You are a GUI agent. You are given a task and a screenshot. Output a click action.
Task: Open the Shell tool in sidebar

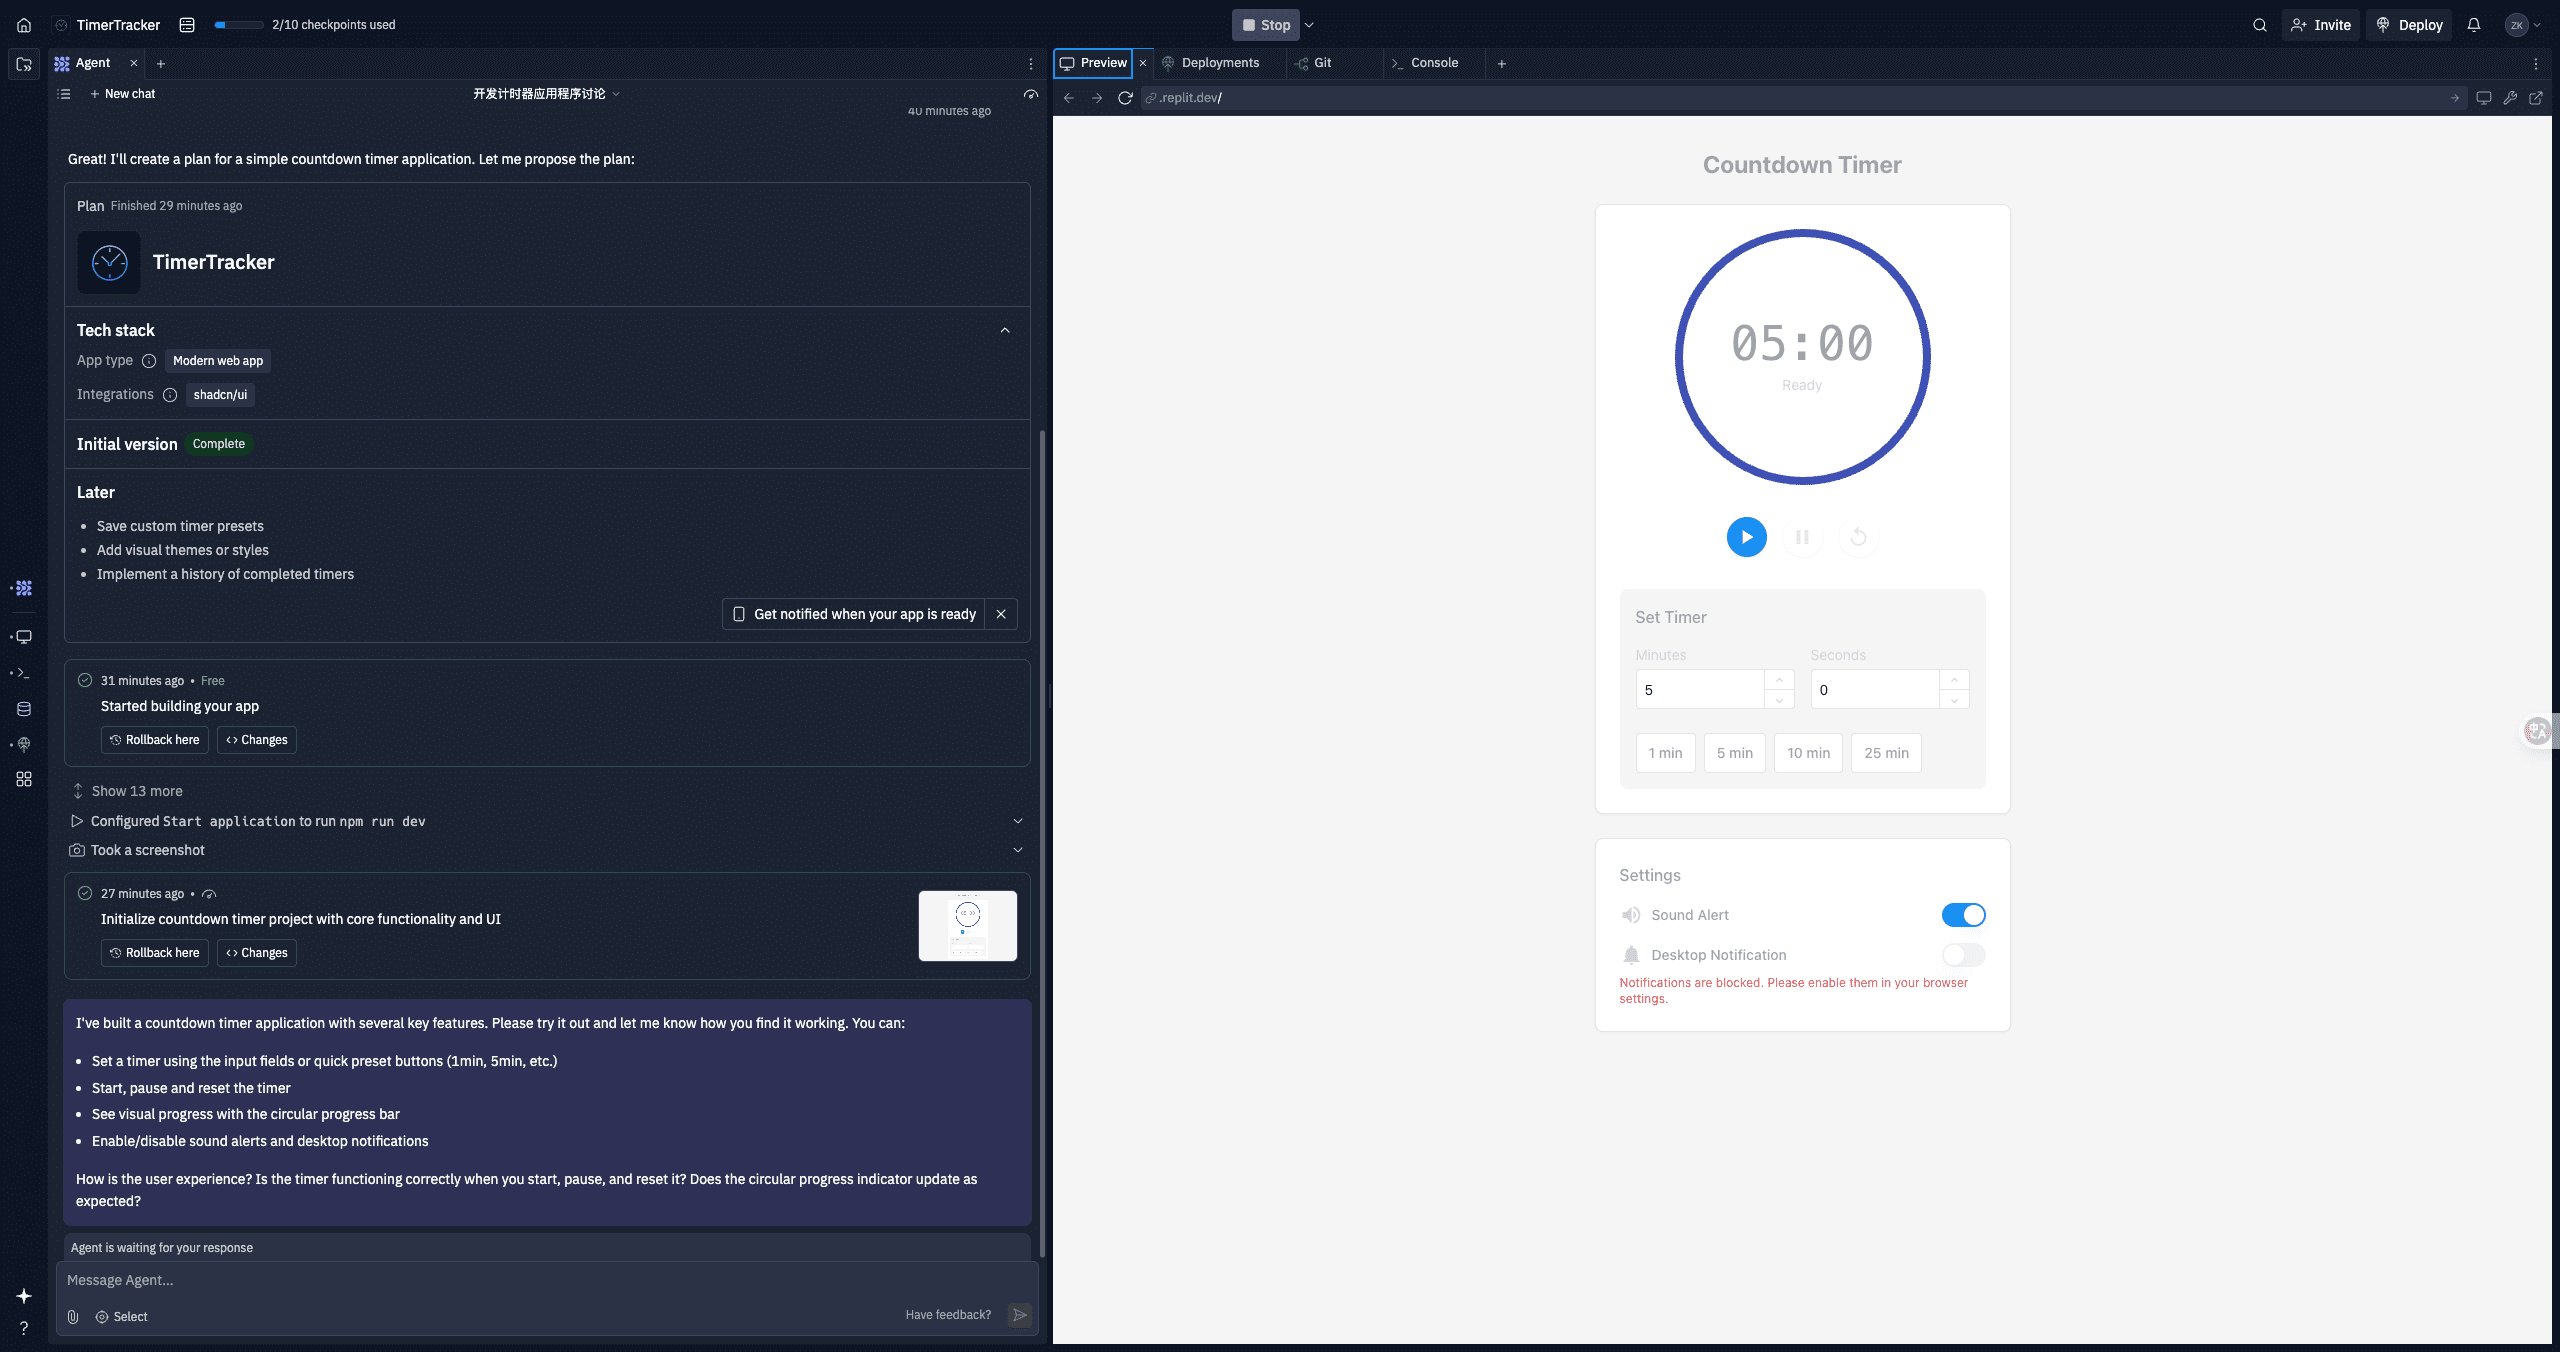point(24,673)
